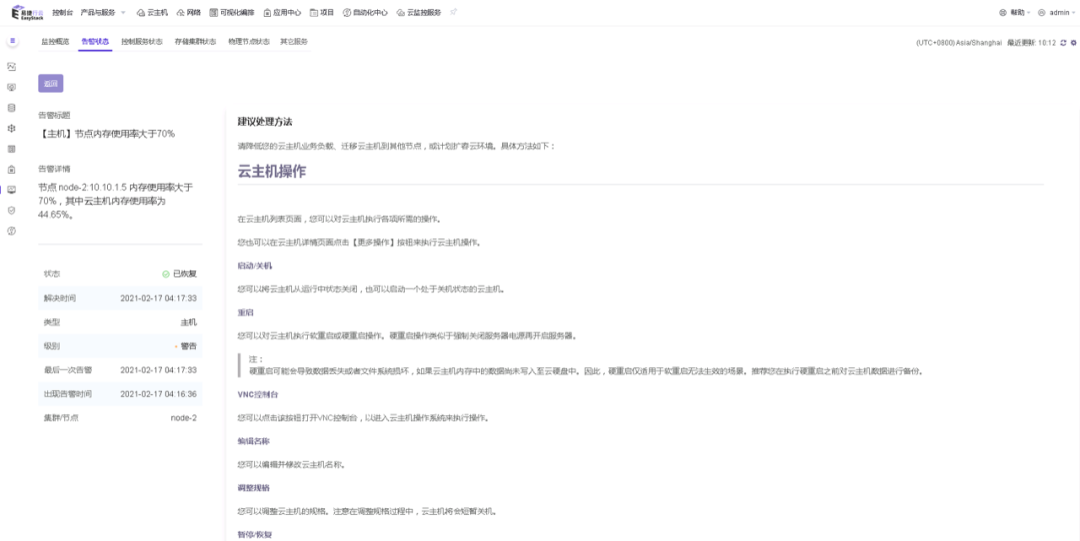Click the 云监控服务 icon in top bar
This screenshot has height=541, width=1080.
point(401,12)
